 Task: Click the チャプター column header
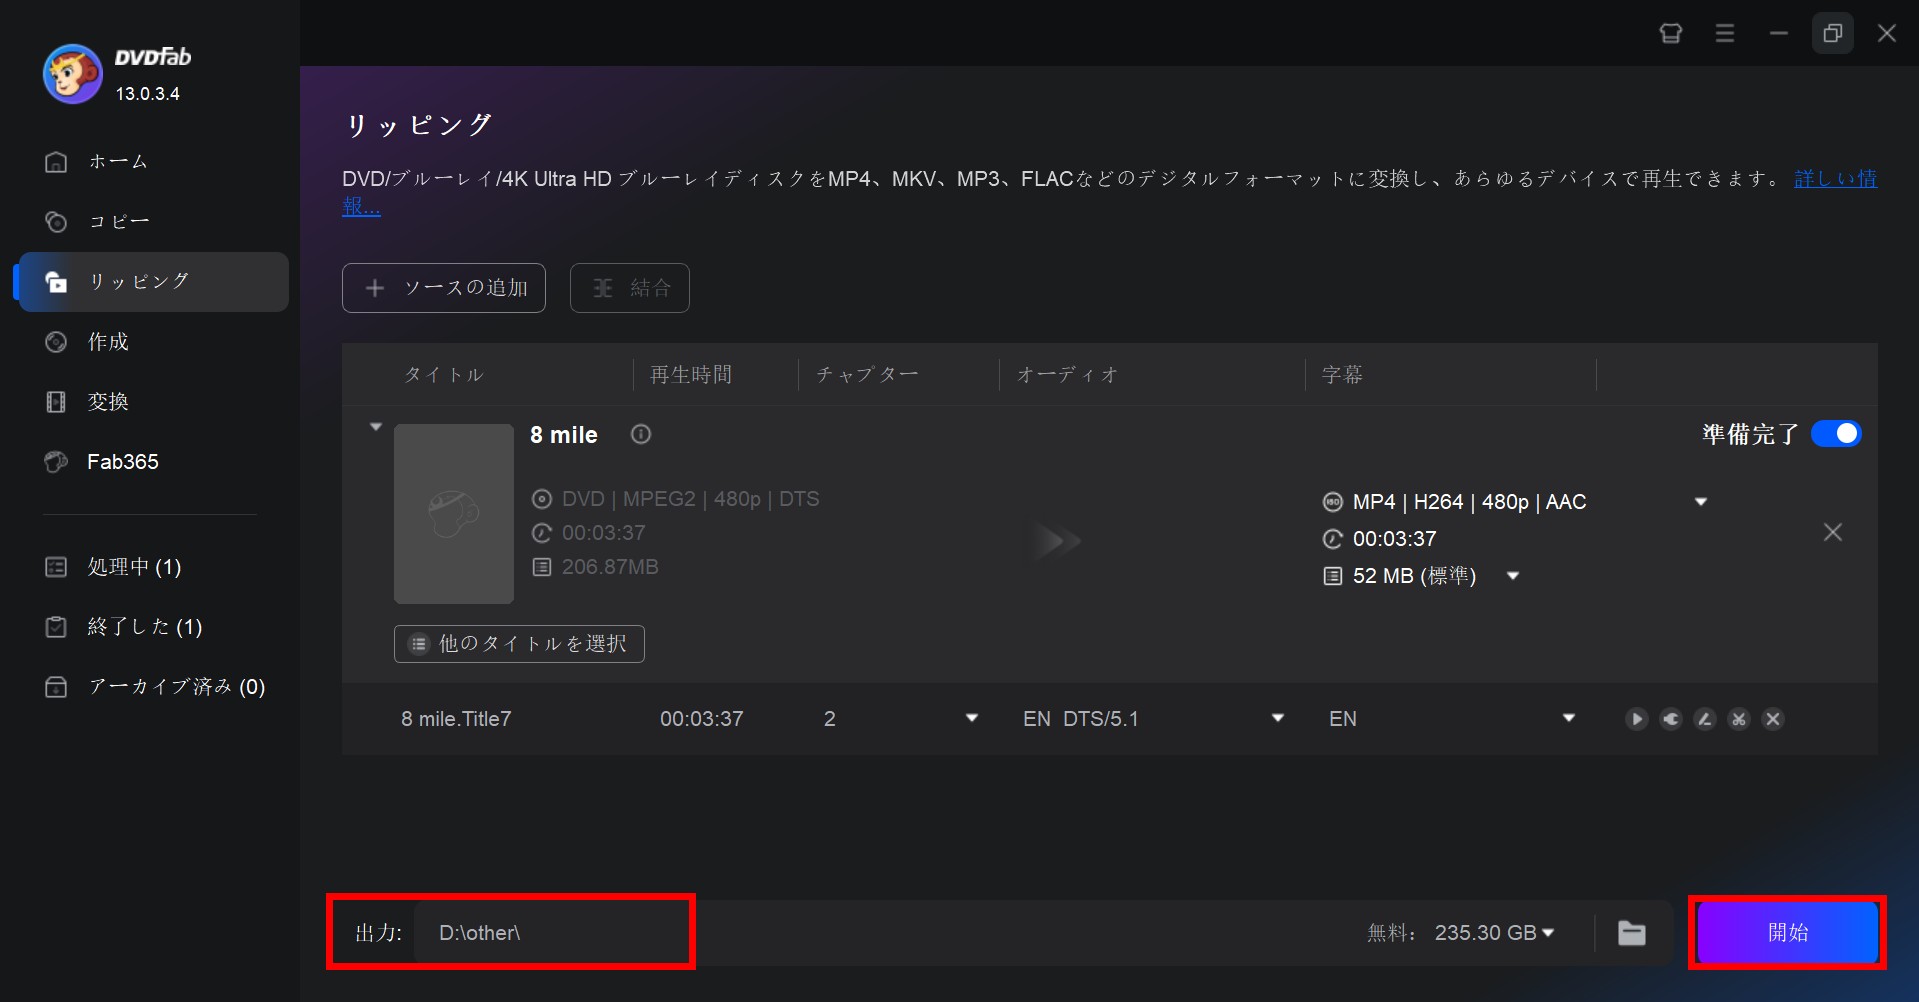point(867,375)
